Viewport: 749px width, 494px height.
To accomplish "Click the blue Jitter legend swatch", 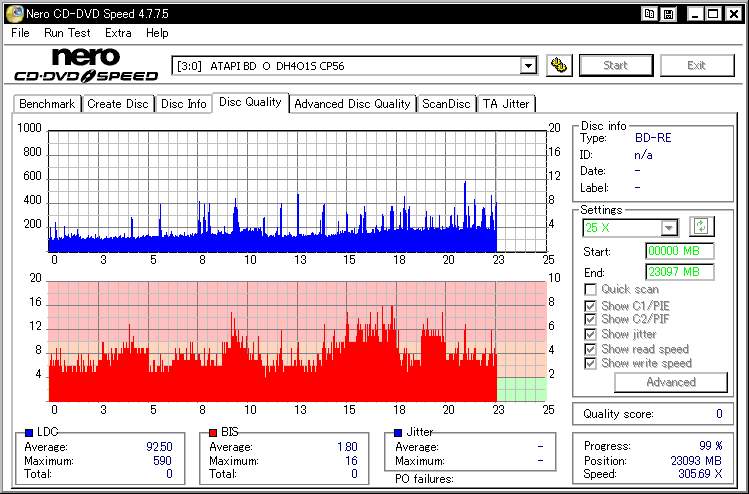I will 398,433.
